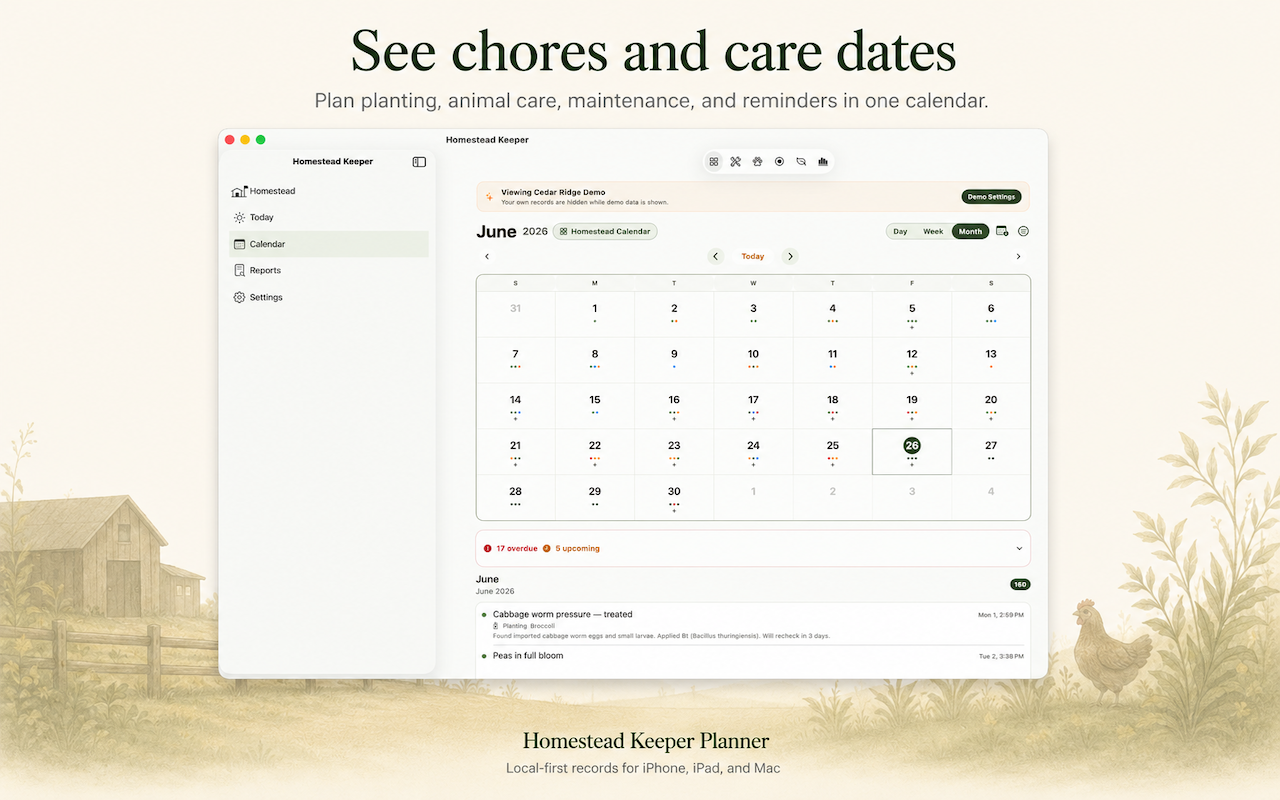Select June 1 in the calendar

[595, 314]
